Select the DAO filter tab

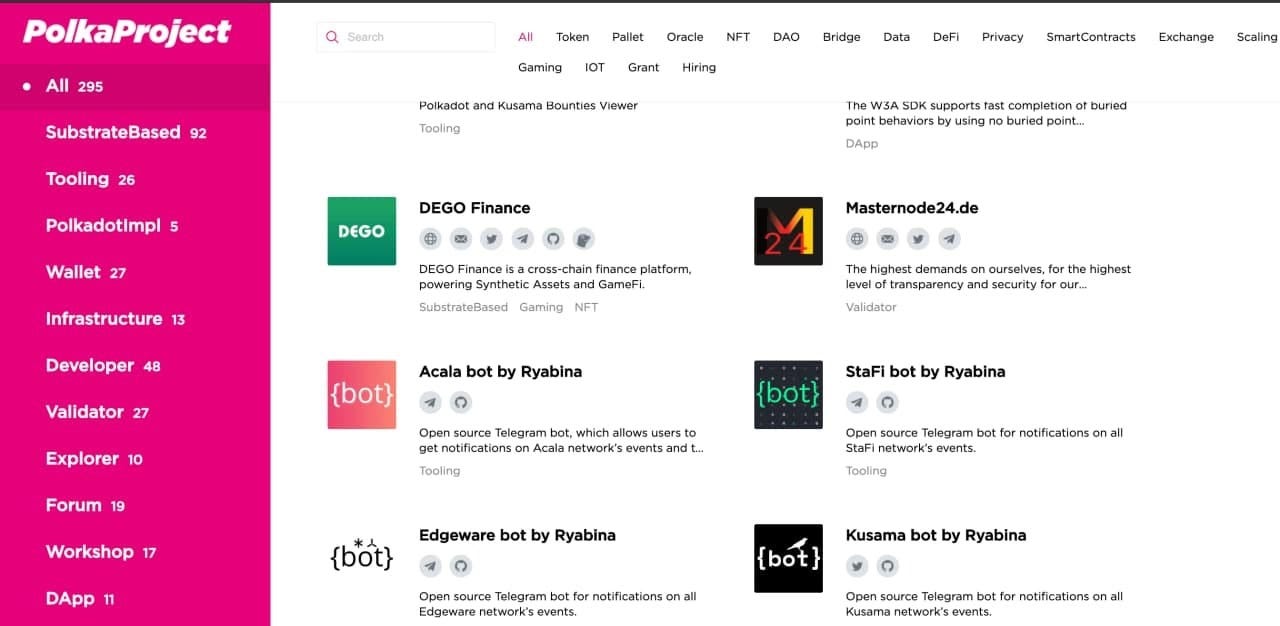[786, 37]
